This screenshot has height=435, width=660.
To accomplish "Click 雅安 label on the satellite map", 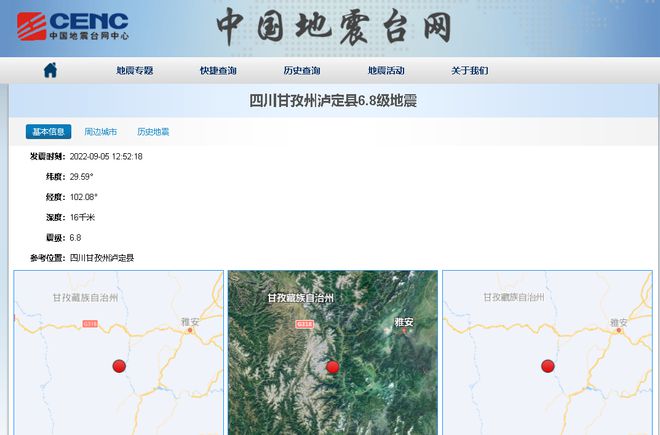I will [x=404, y=322].
